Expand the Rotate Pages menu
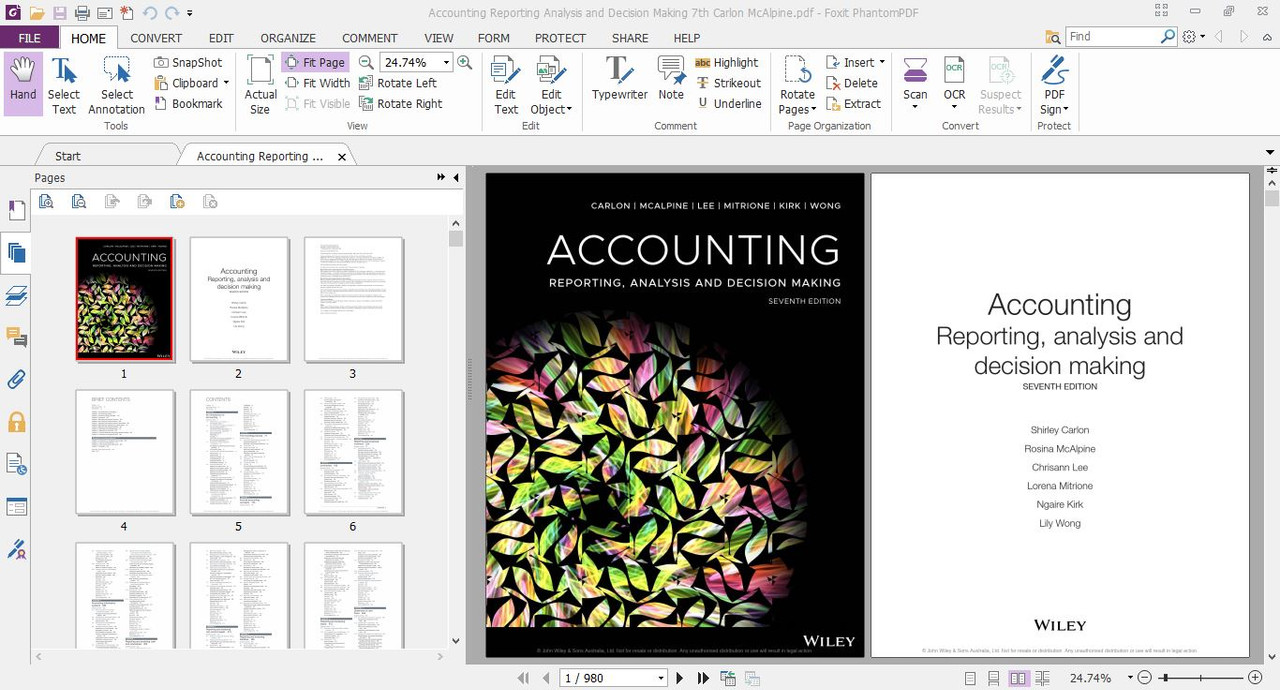1280x690 pixels. (798, 84)
